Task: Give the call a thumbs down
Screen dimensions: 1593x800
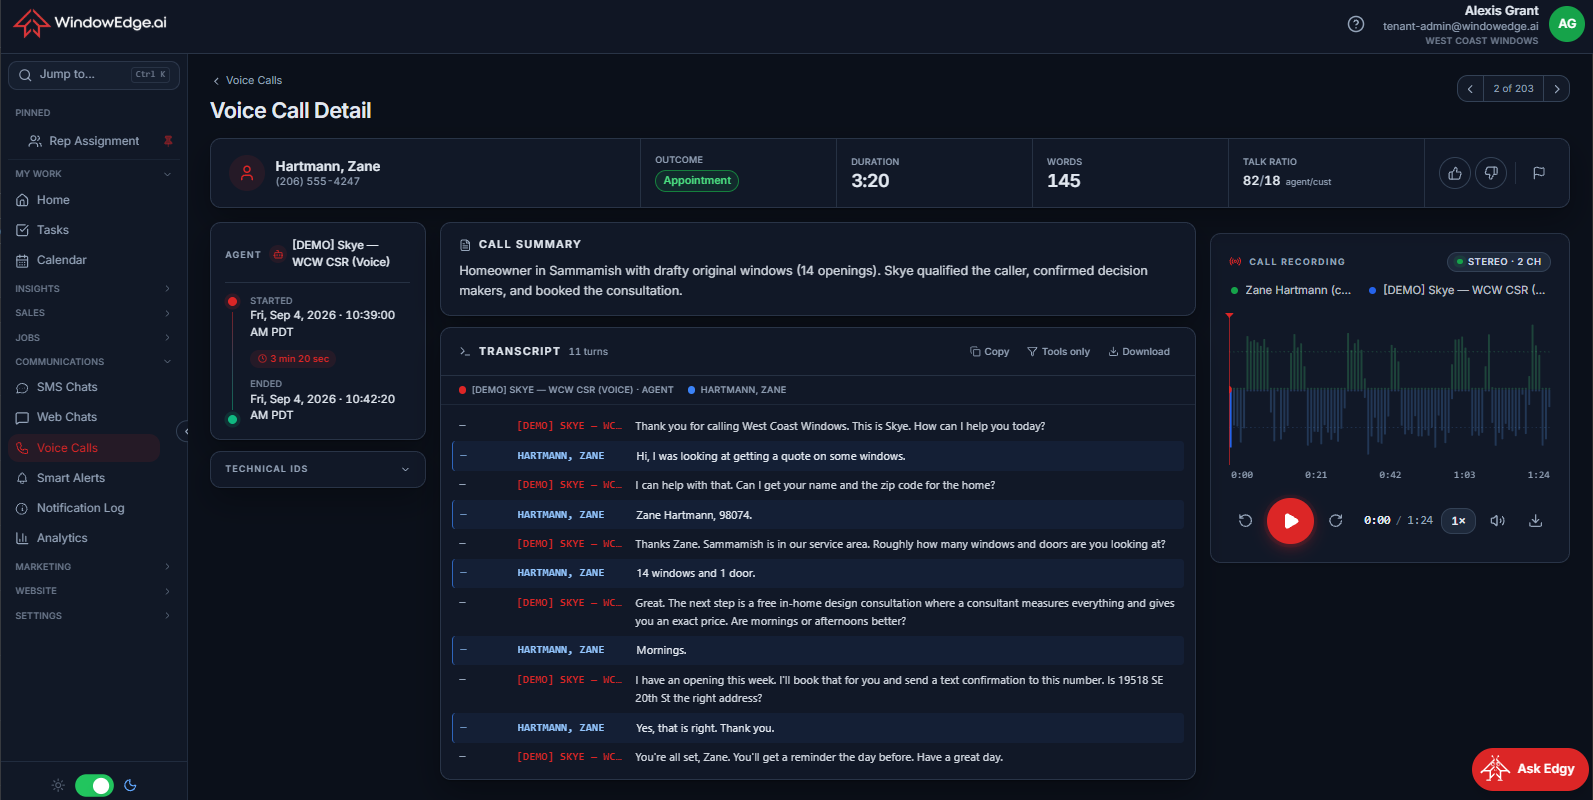Action: (x=1491, y=173)
